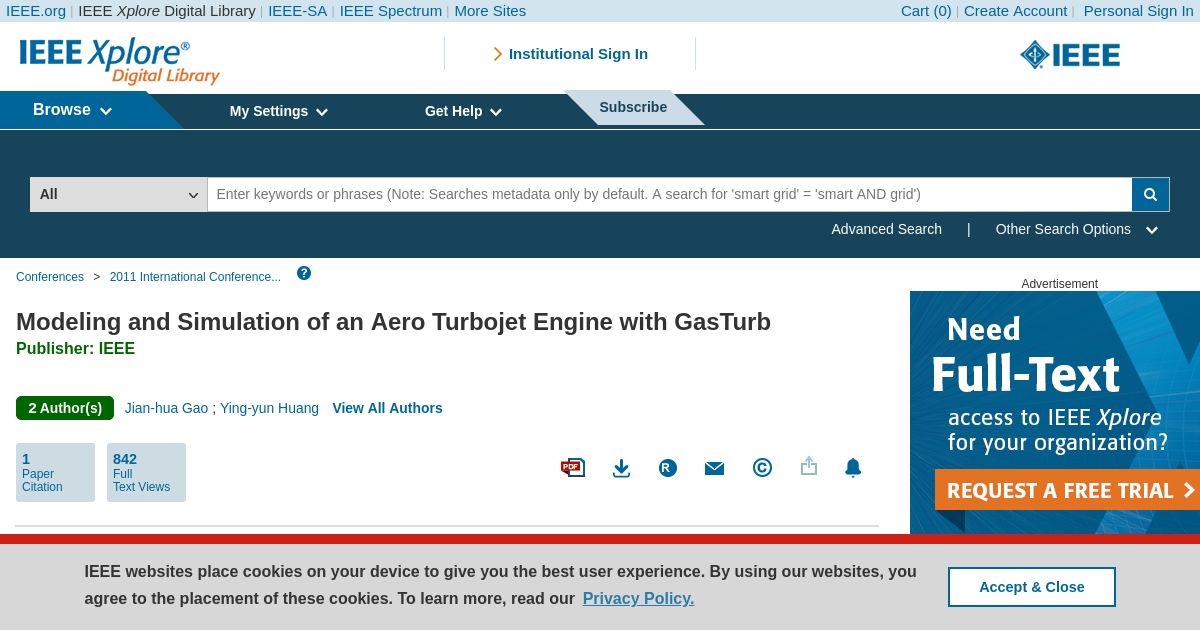
Task: Open Advanced Search
Action: tap(886, 229)
